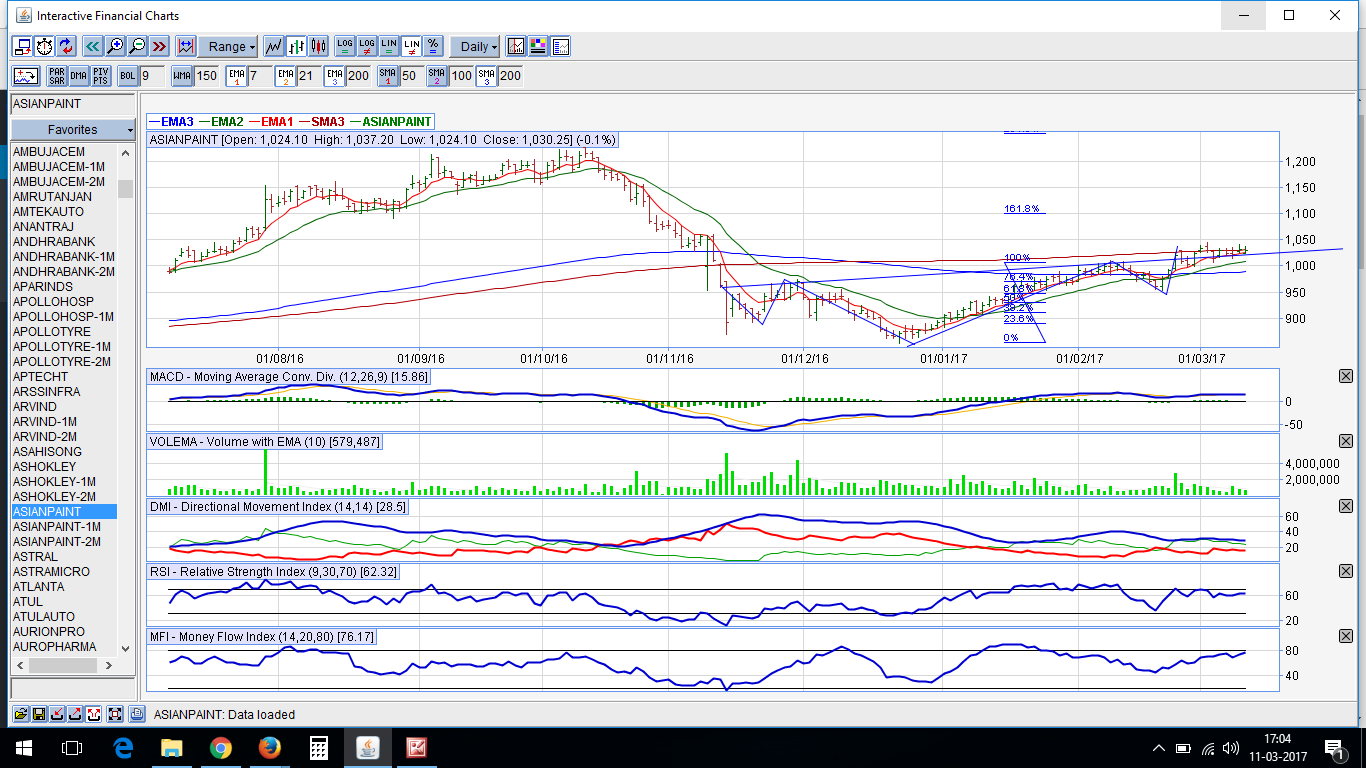Toggle the PIV PTS pivot points button
The width and height of the screenshot is (1366, 768).
[x=101, y=76]
